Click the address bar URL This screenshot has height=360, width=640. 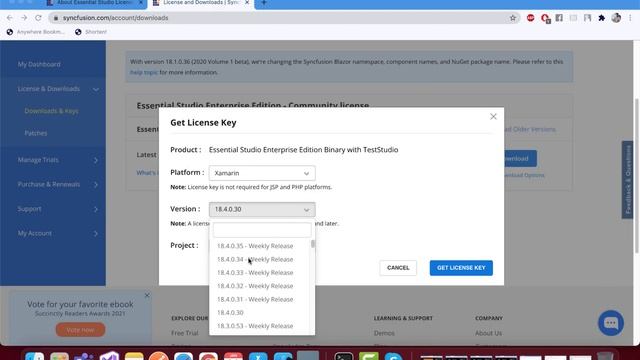[116, 18]
